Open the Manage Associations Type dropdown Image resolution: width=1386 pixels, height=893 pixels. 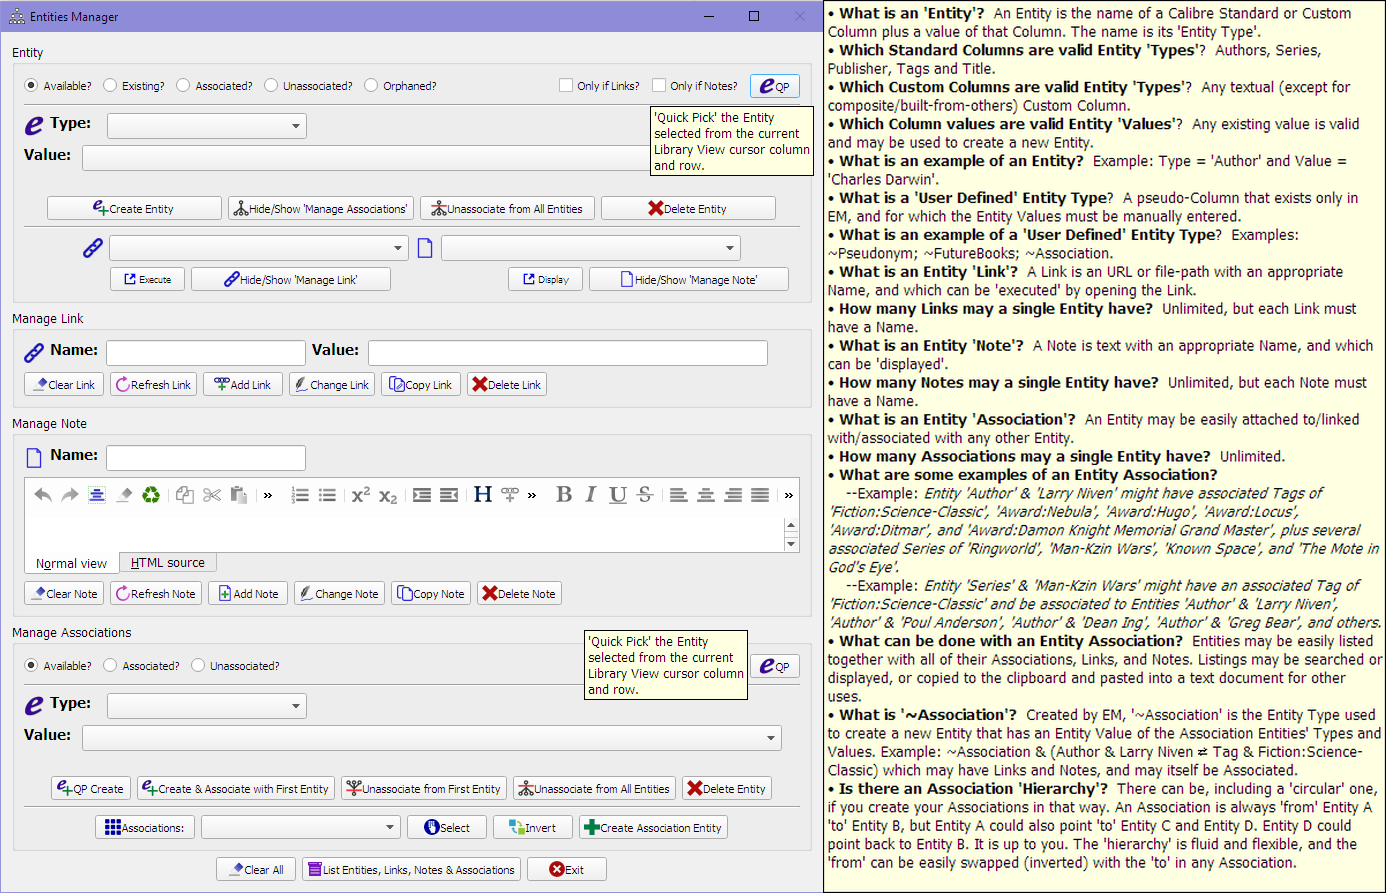(207, 706)
